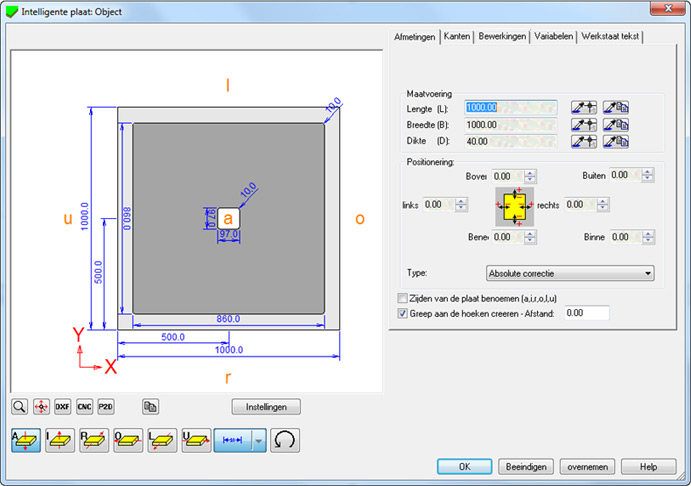Click the Beeindigen button

pyautogui.click(x=526, y=467)
